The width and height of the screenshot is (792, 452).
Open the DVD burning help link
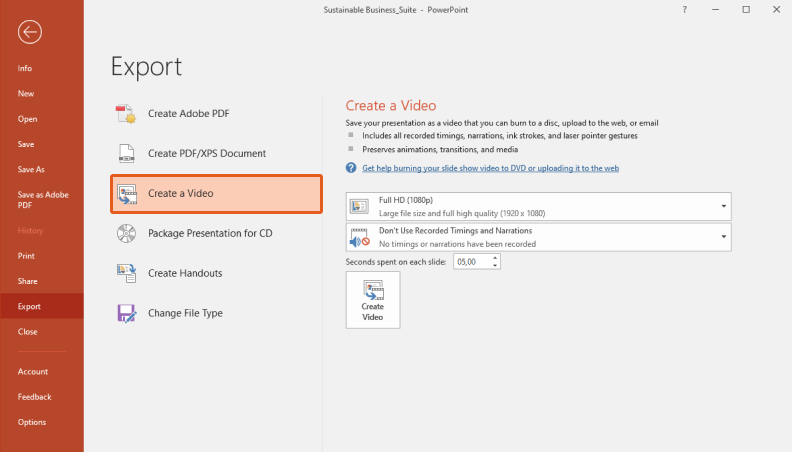coord(490,168)
